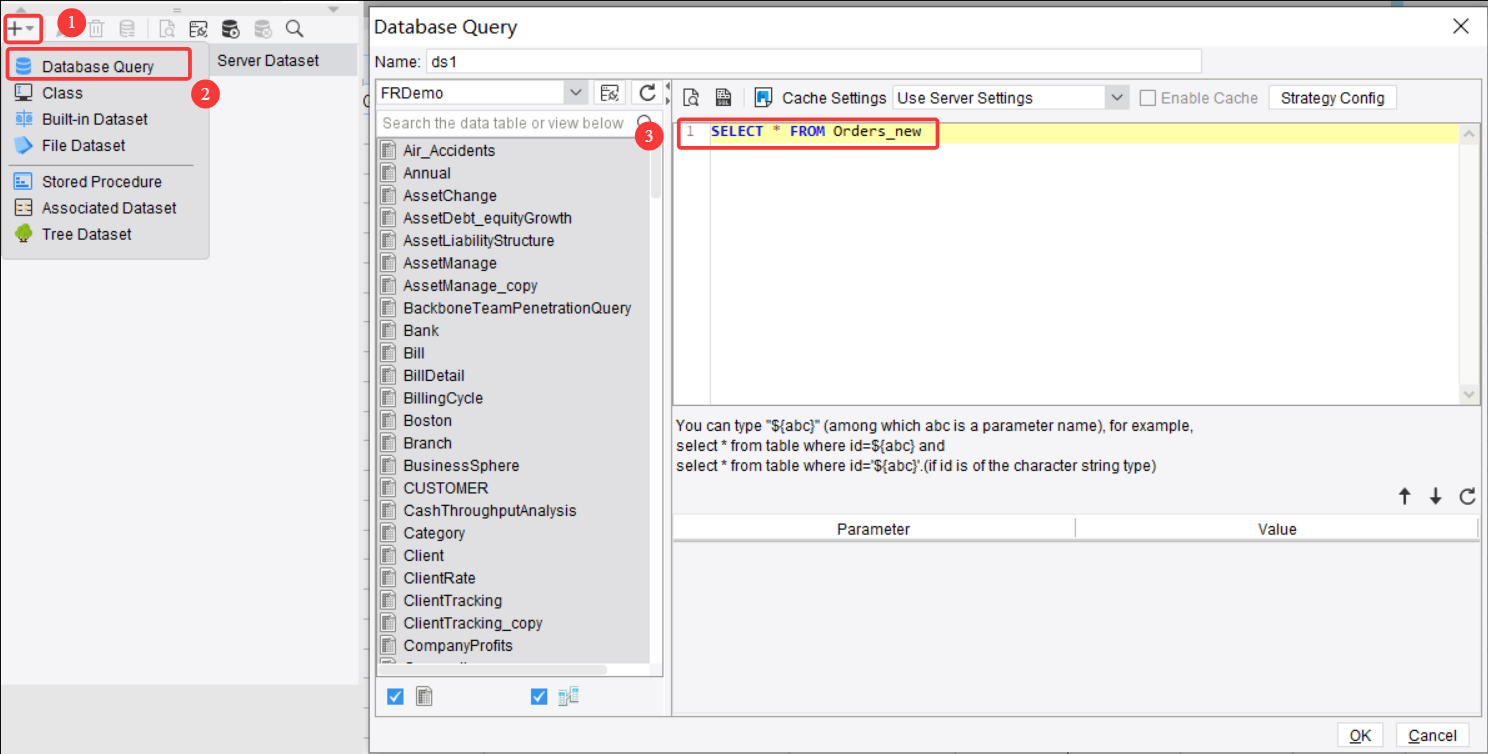Open the add dataset plus dropdown
Viewport: 1488px width, 754px height.
pyautogui.click(x=21, y=29)
